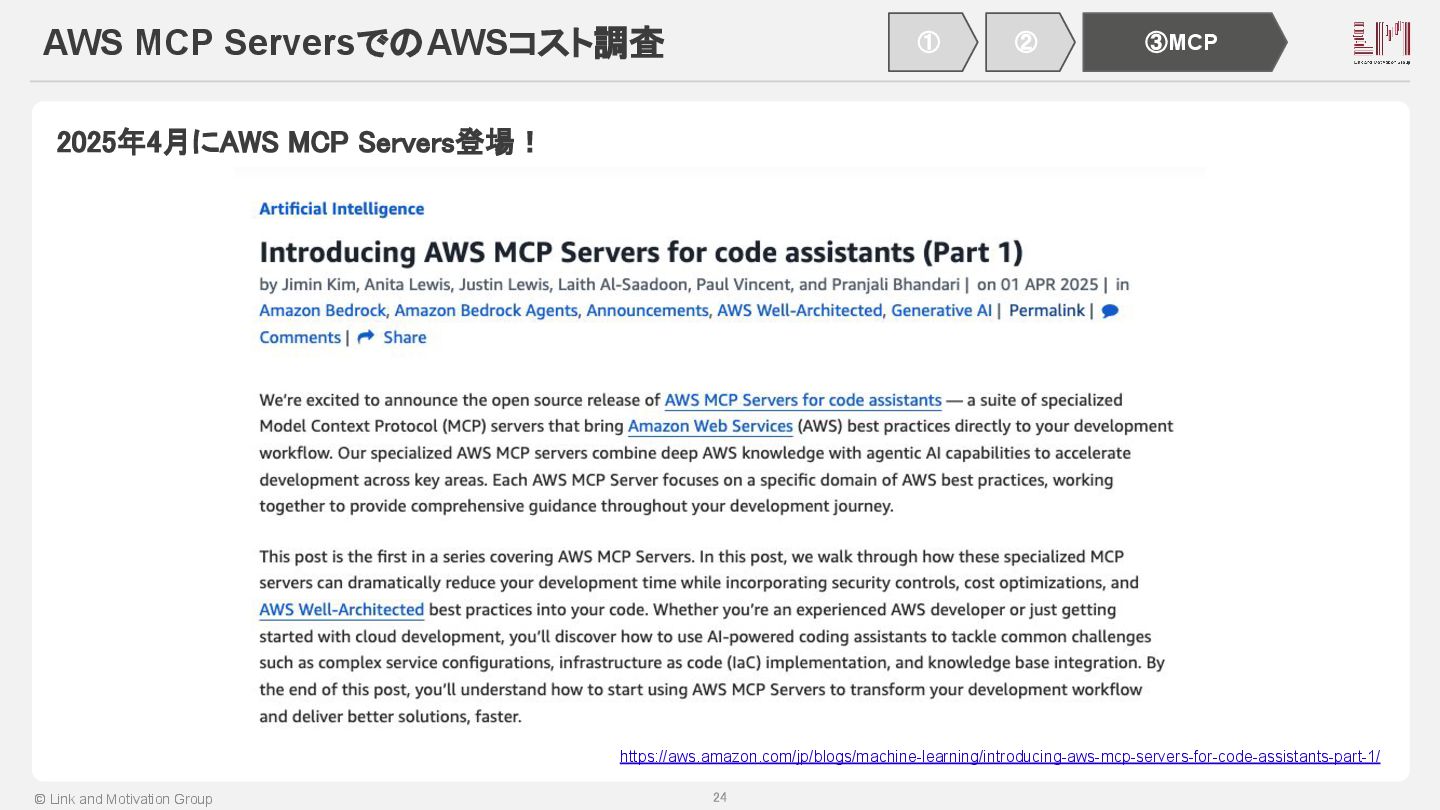Select the ③MCP progress step
The height and width of the screenshot is (810, 1440).
(x=1182, y=42)
